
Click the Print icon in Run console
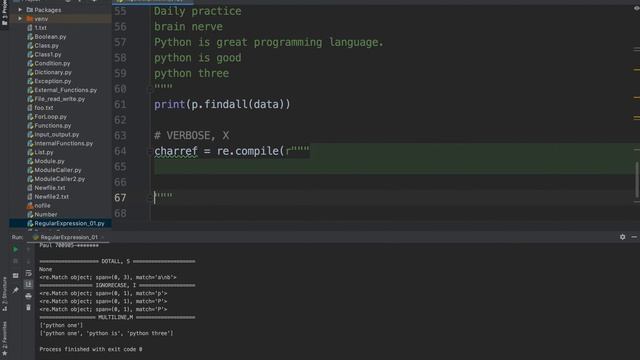[x=28, y=296]
